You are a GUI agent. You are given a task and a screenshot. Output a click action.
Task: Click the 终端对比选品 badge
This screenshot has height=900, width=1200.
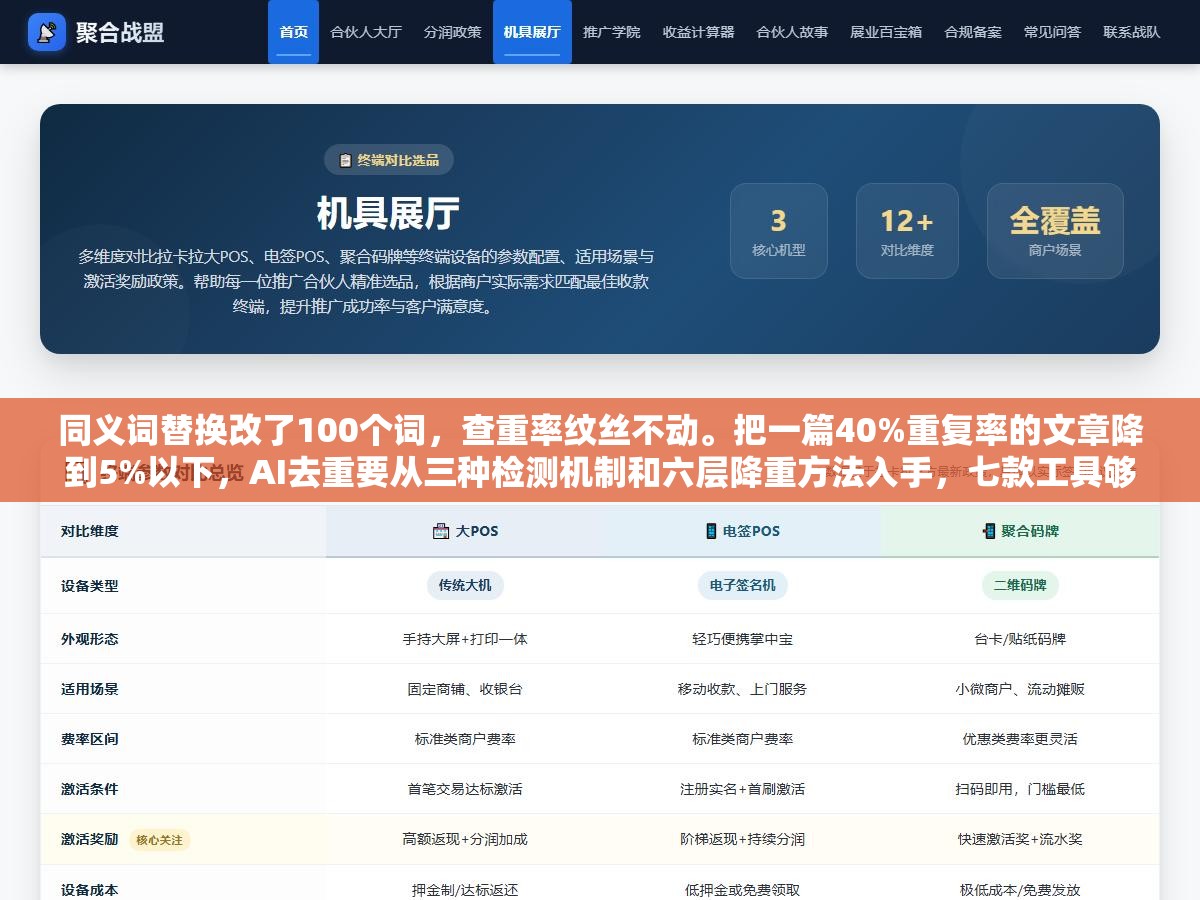coord(389,160)
